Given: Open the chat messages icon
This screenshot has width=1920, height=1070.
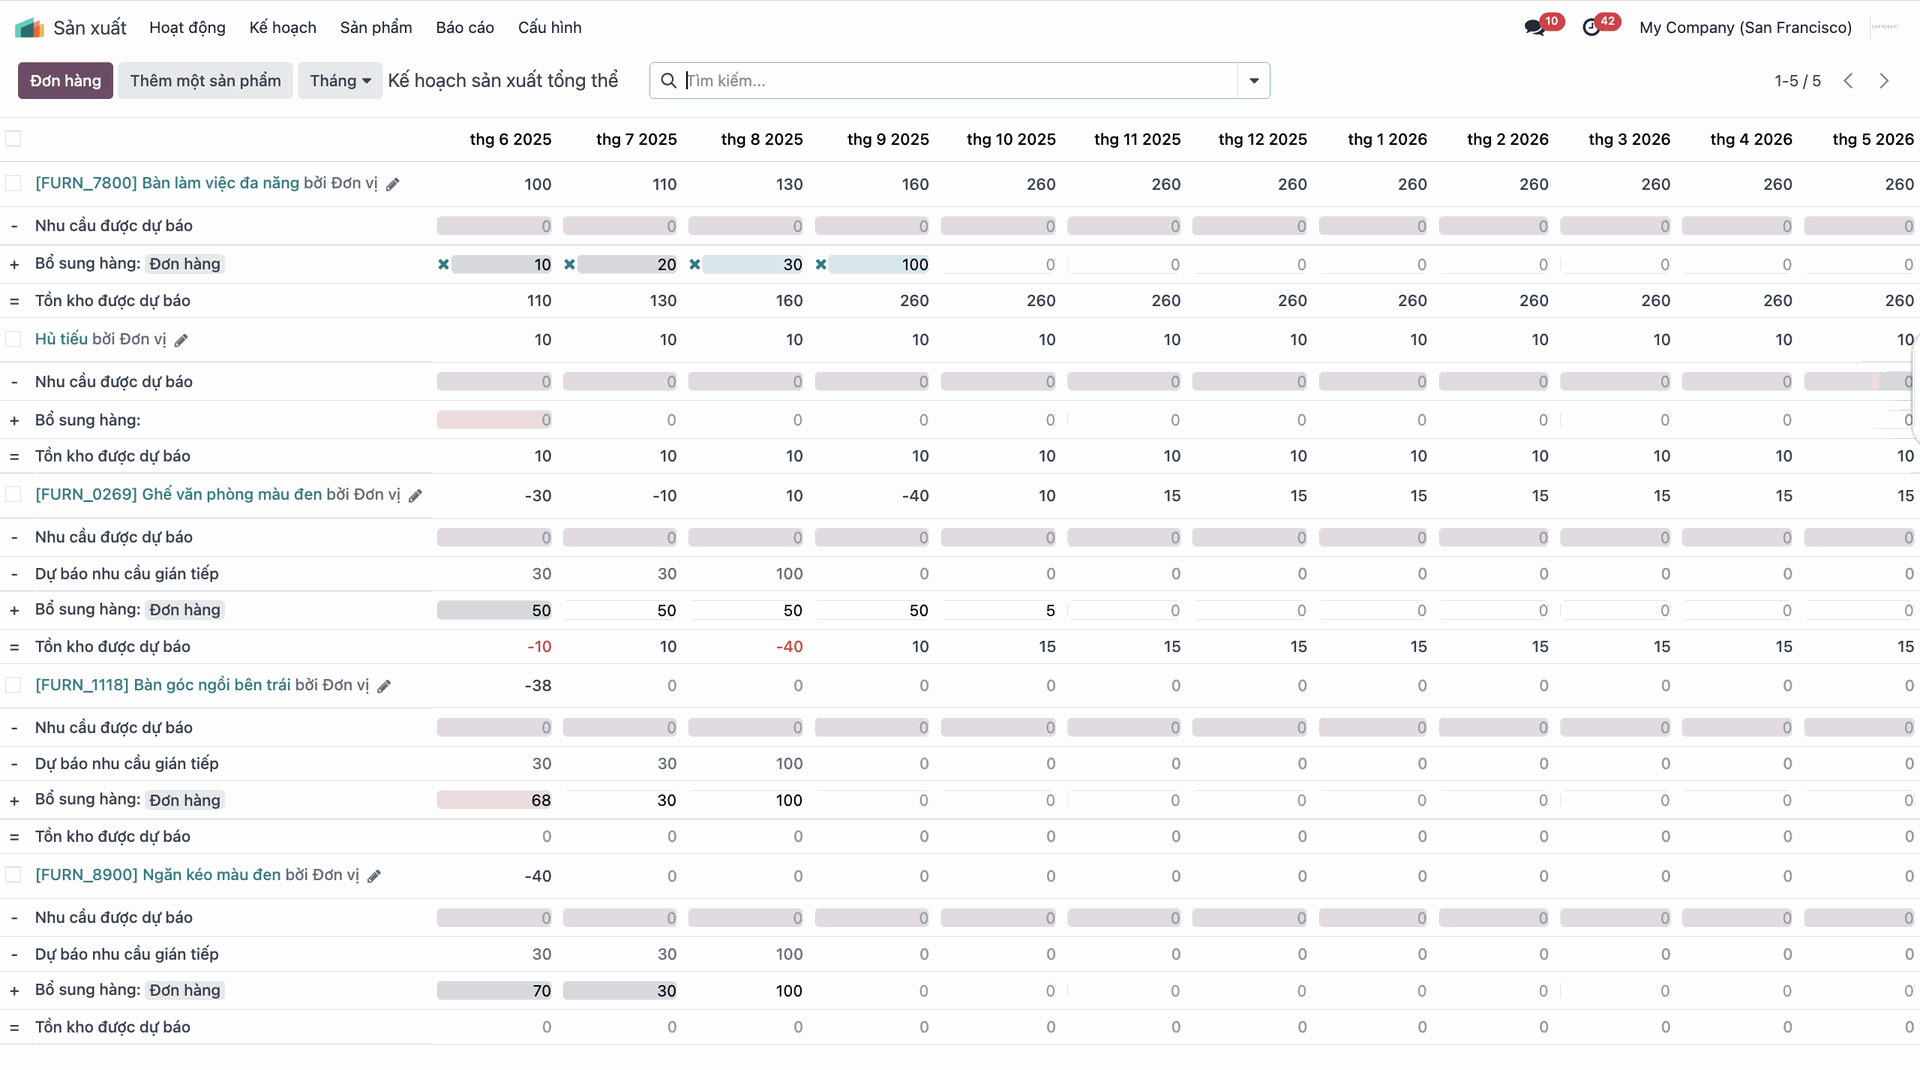Looking at the screenshot, I should (x=1534, y=28).
